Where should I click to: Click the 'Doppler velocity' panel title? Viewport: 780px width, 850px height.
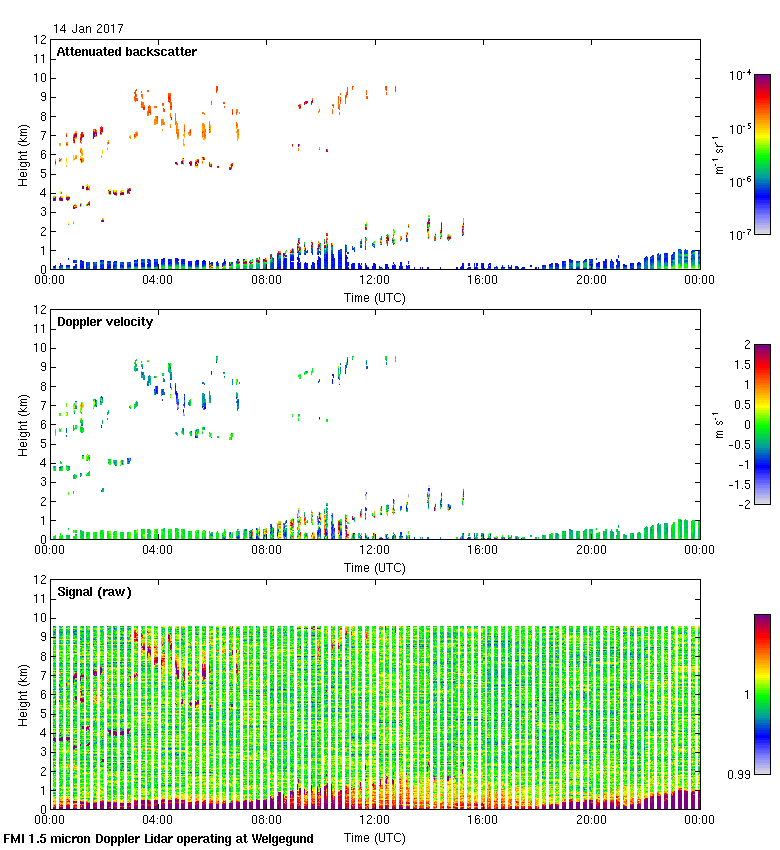click(105, 322)
